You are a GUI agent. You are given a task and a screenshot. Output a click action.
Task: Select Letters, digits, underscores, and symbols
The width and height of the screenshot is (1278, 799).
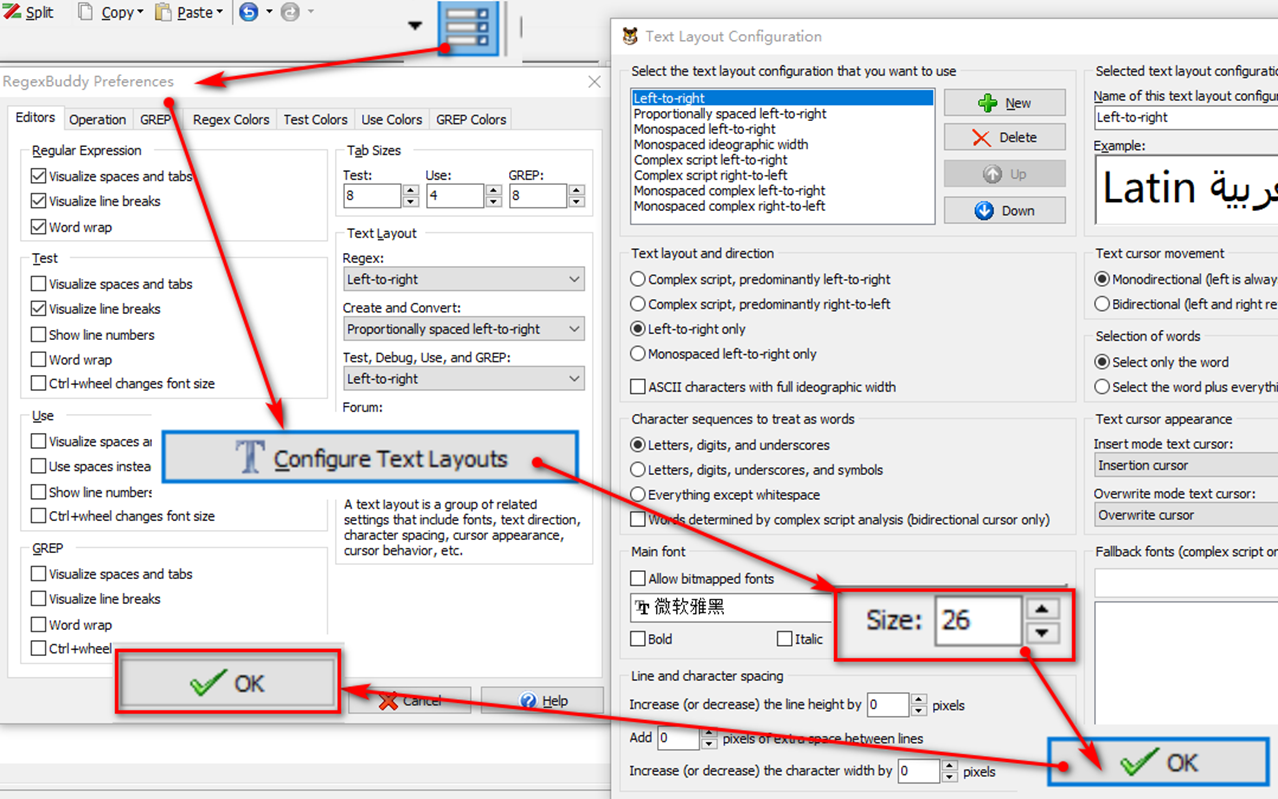coord(638,470)
